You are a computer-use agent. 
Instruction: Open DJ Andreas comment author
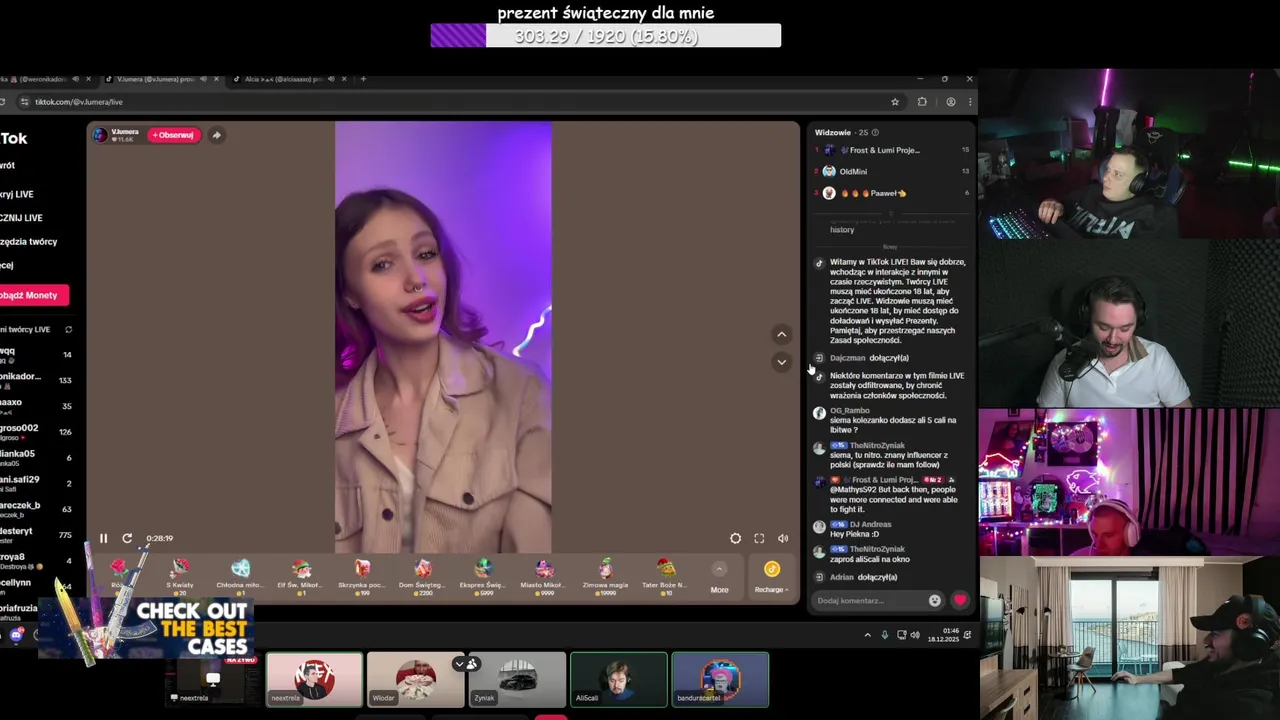tap(870, 524)
